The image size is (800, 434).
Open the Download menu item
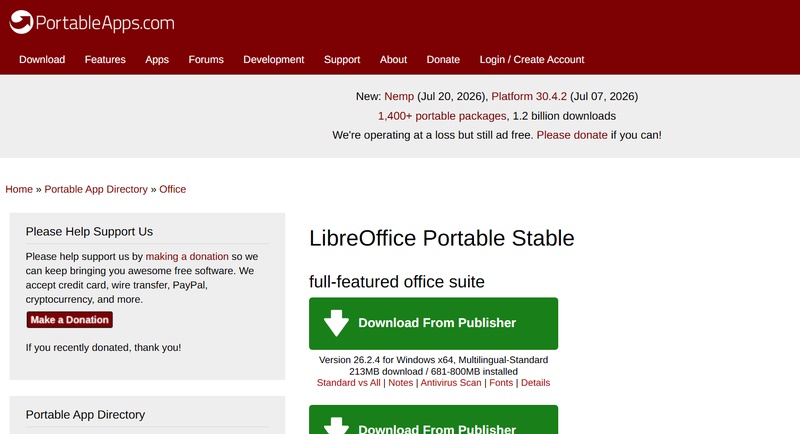tap(42, 60)
